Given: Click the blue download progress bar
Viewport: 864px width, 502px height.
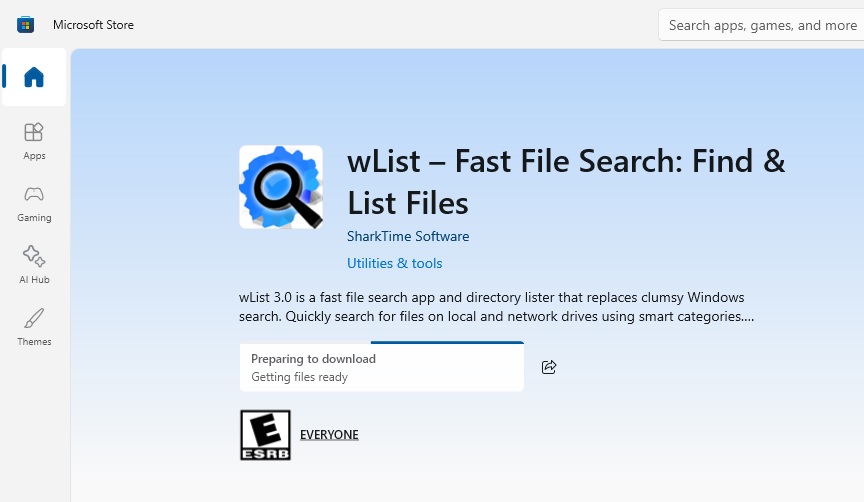Looking at the screenshot, I should (447, 342).
